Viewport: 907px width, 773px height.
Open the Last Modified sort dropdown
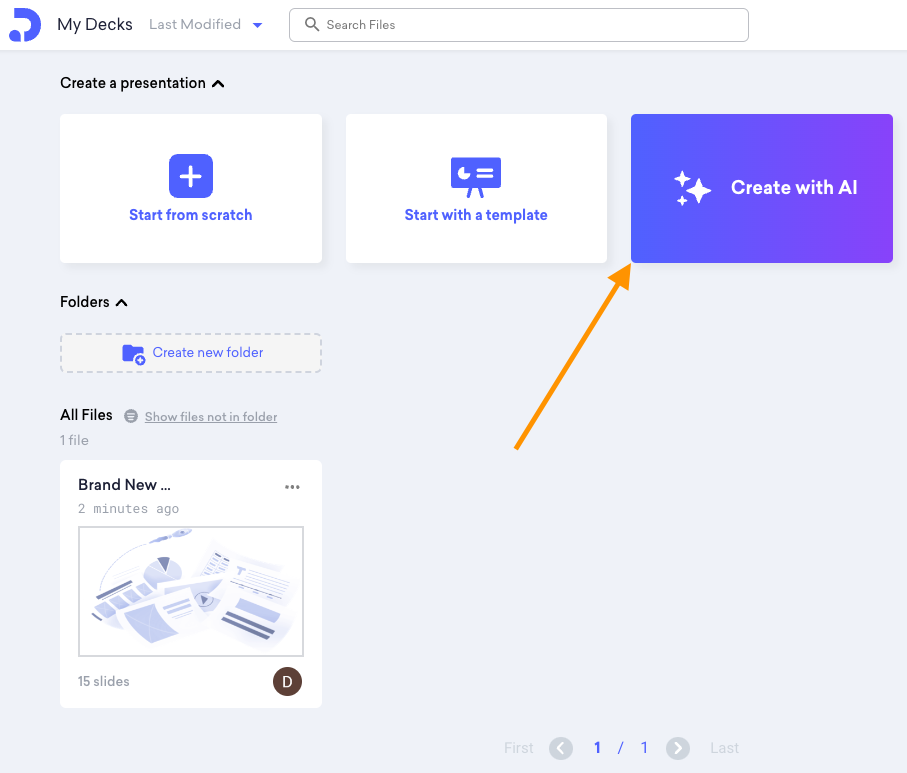206,24
